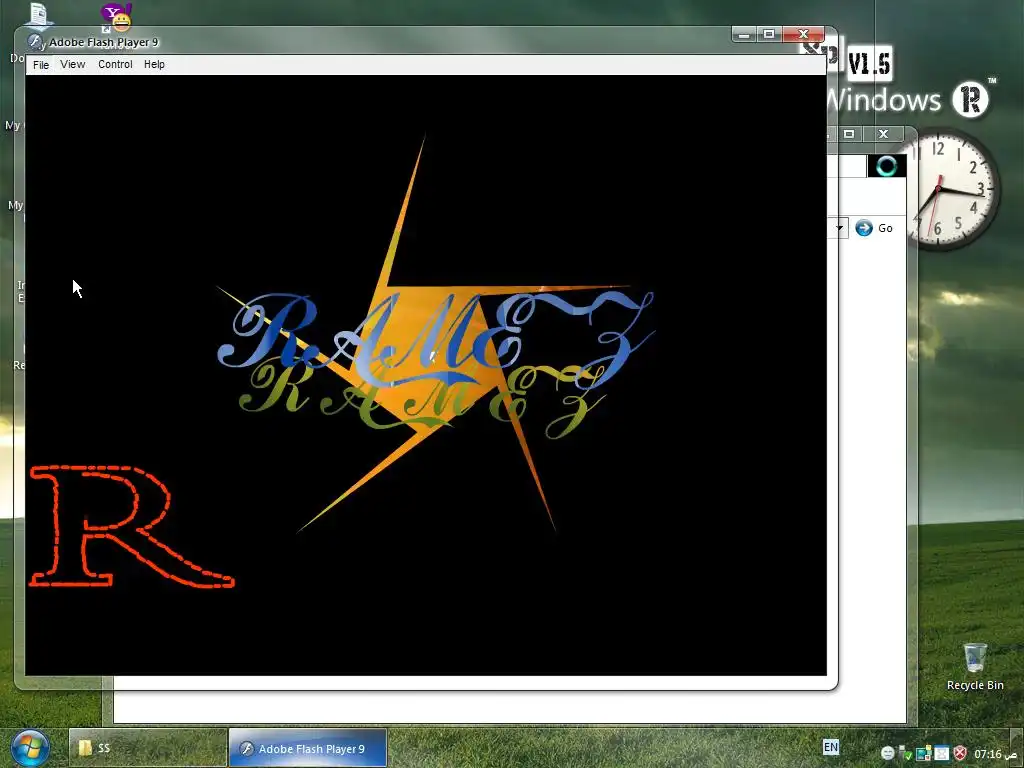
Task: Open the red shield security alert tray icon
Action: point(959,754)
